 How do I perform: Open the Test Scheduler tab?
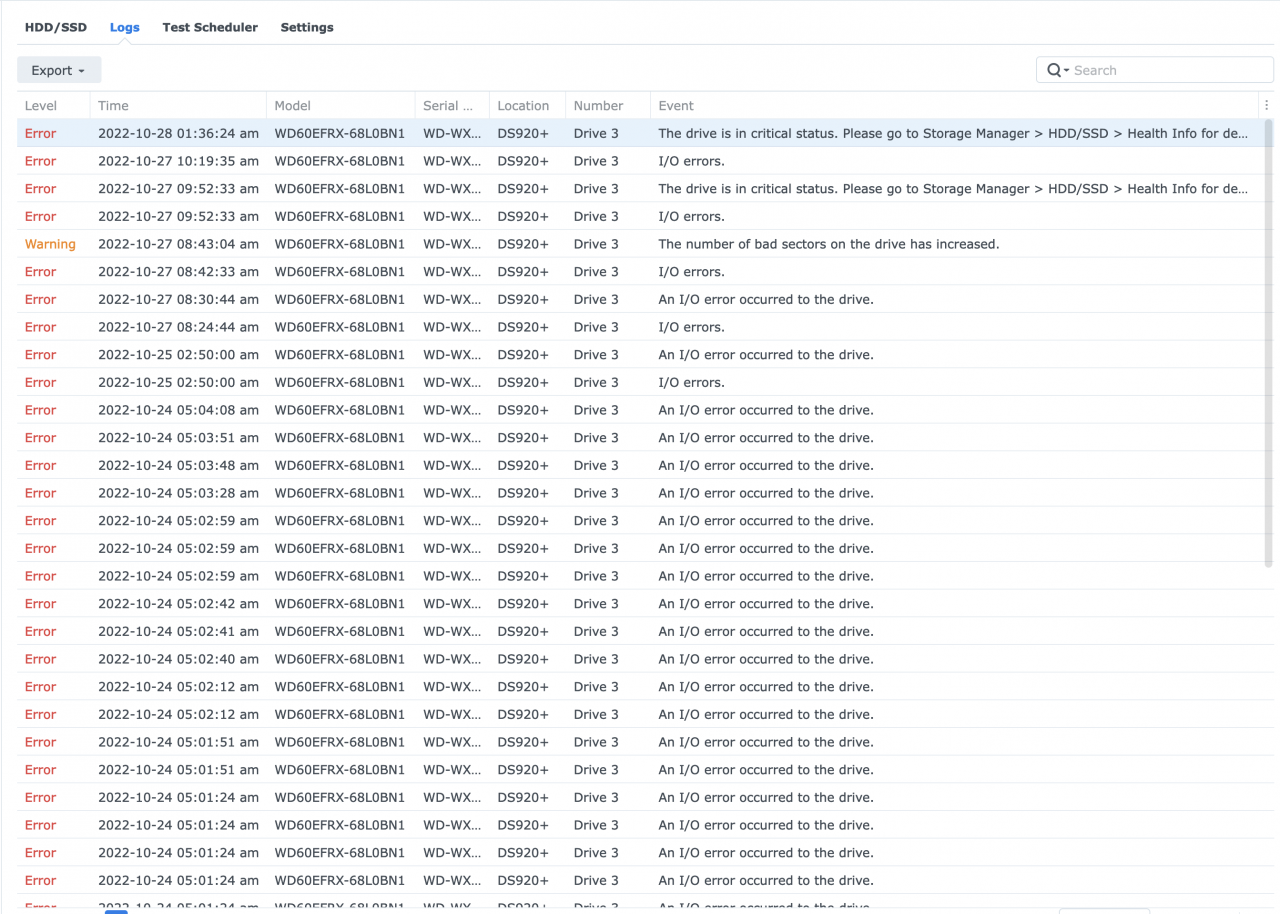[x=210, y=27]
